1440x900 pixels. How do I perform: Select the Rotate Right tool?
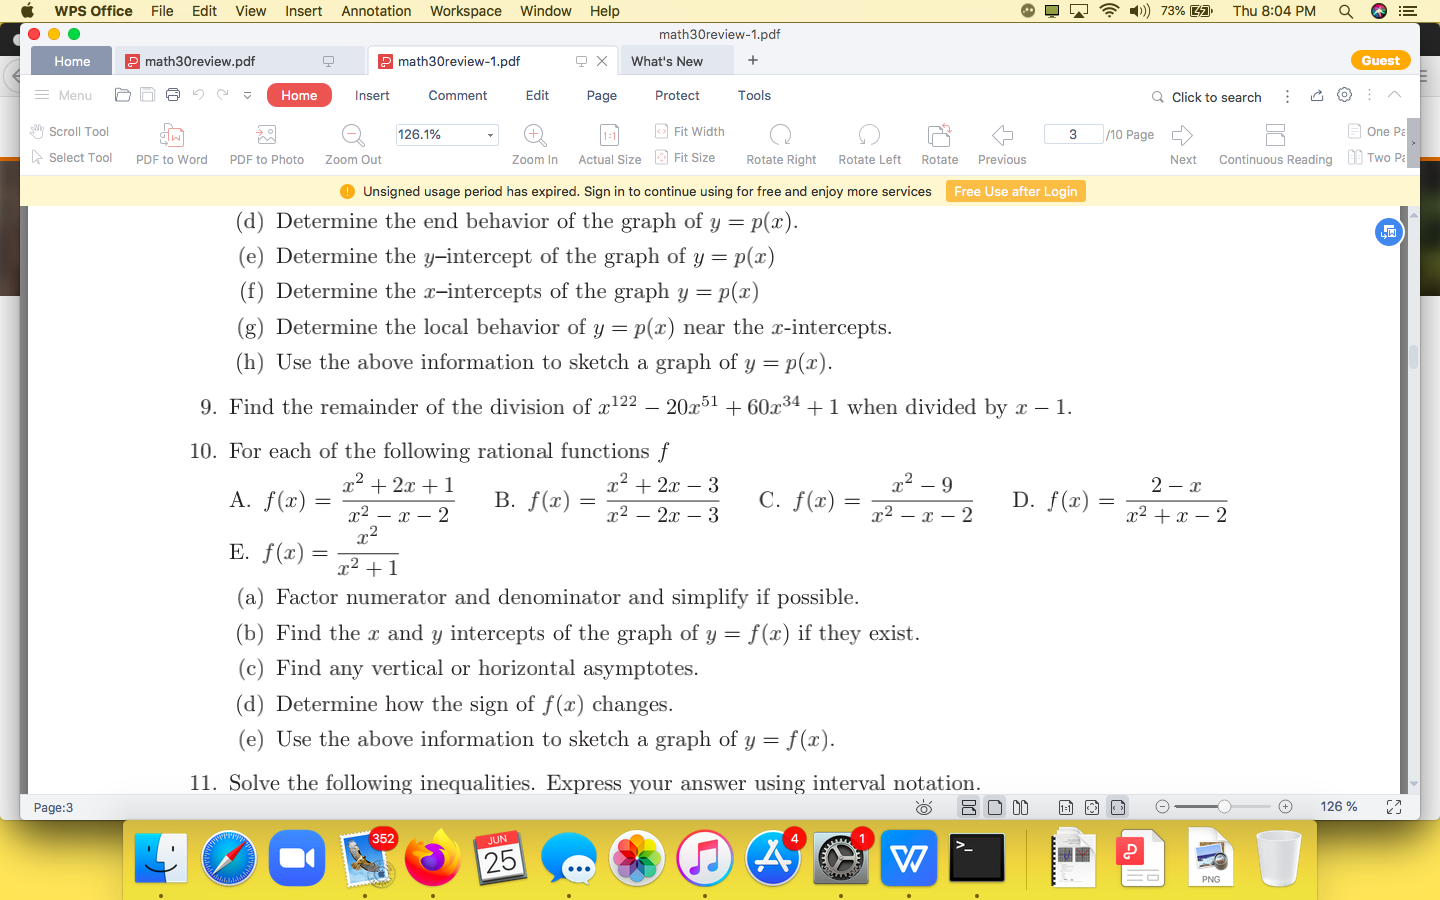click(780, 142)
